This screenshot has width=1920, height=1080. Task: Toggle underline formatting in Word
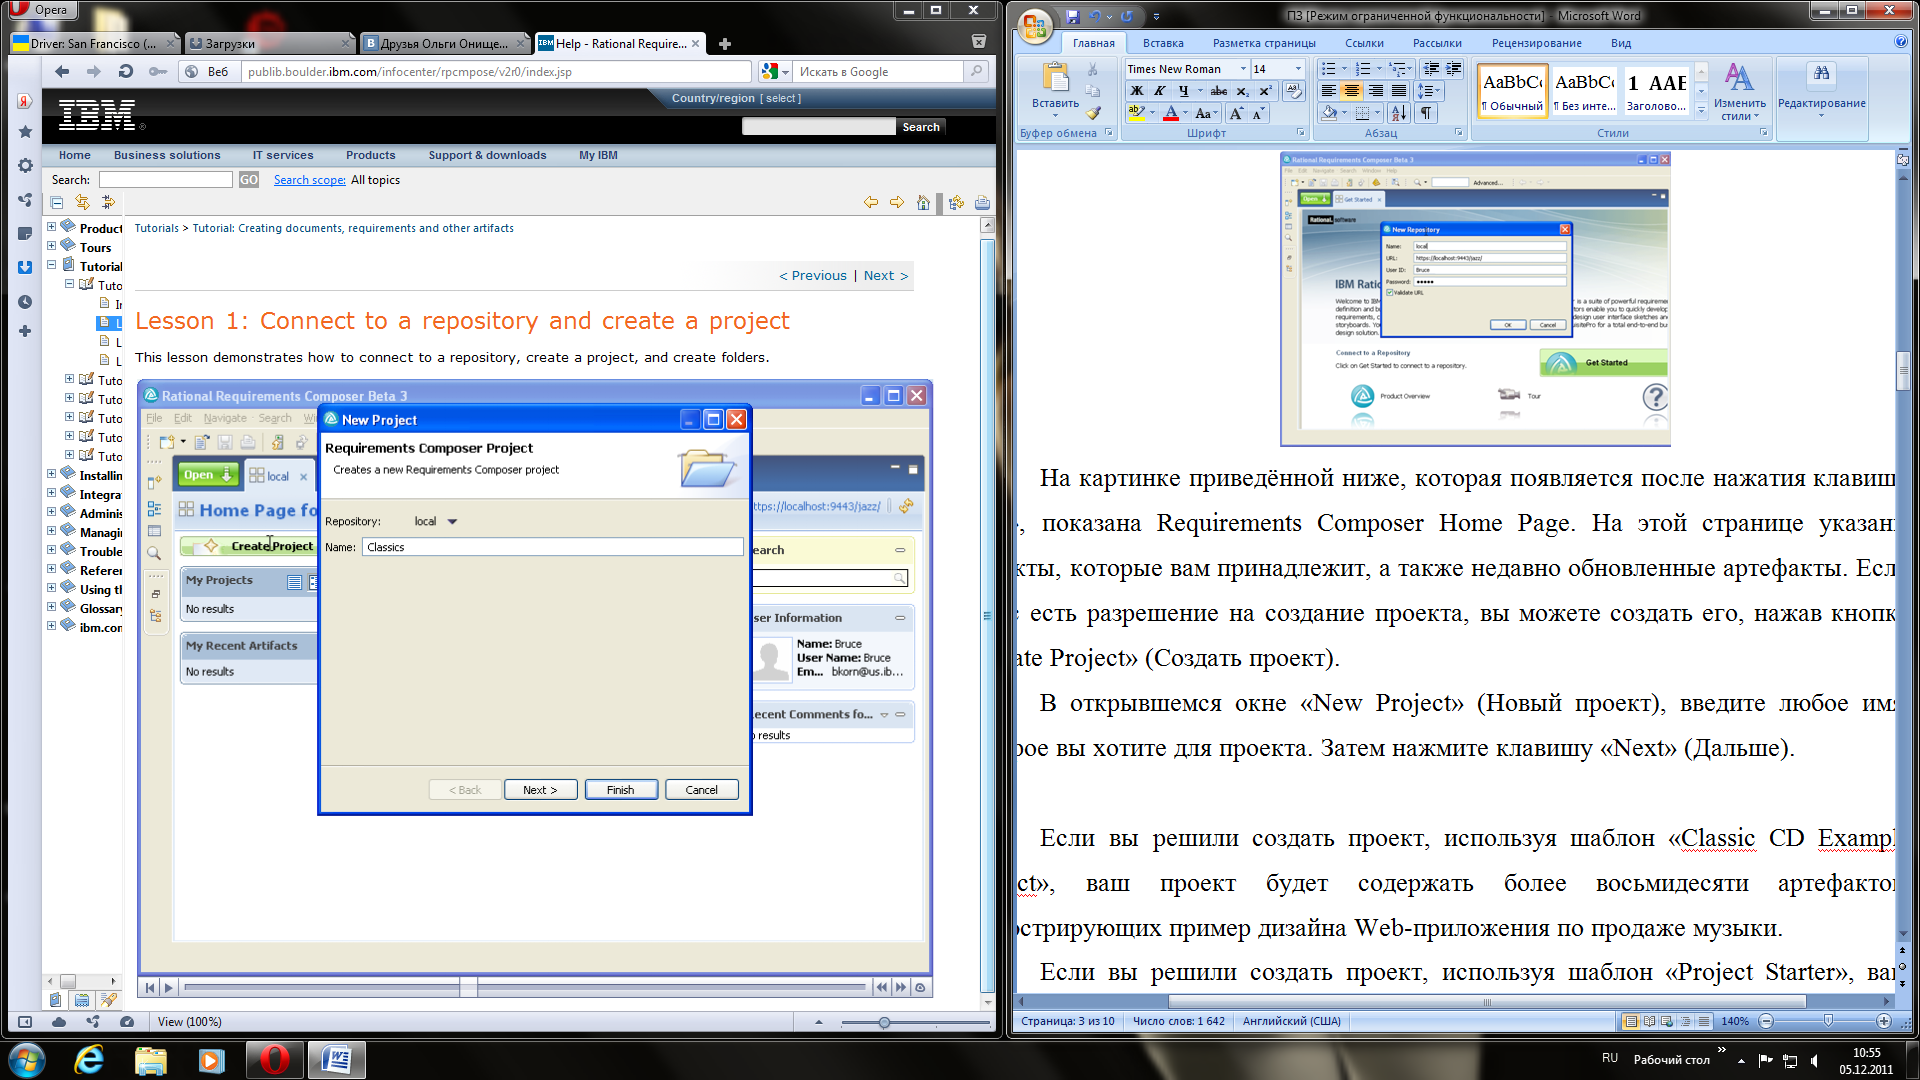[1183, 91]
